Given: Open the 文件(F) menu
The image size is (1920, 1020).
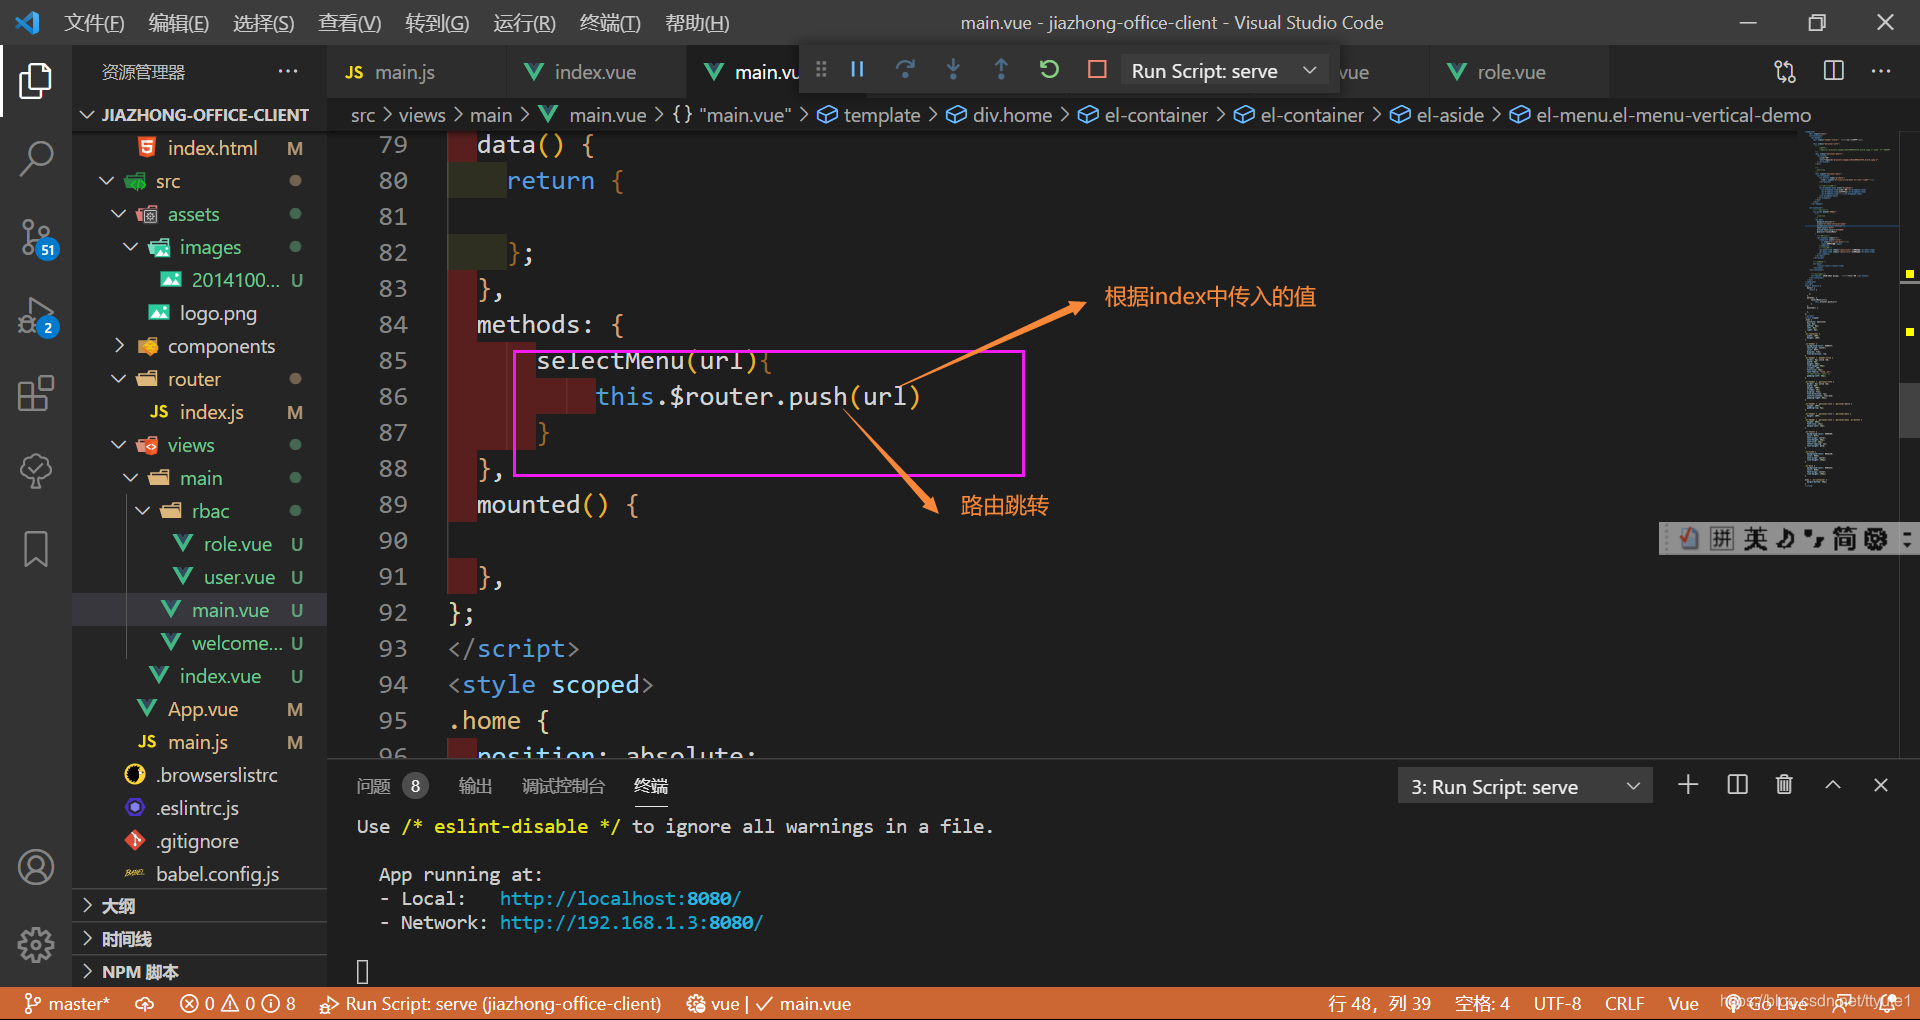Looking at the screenshot, I should coord(94,22).
